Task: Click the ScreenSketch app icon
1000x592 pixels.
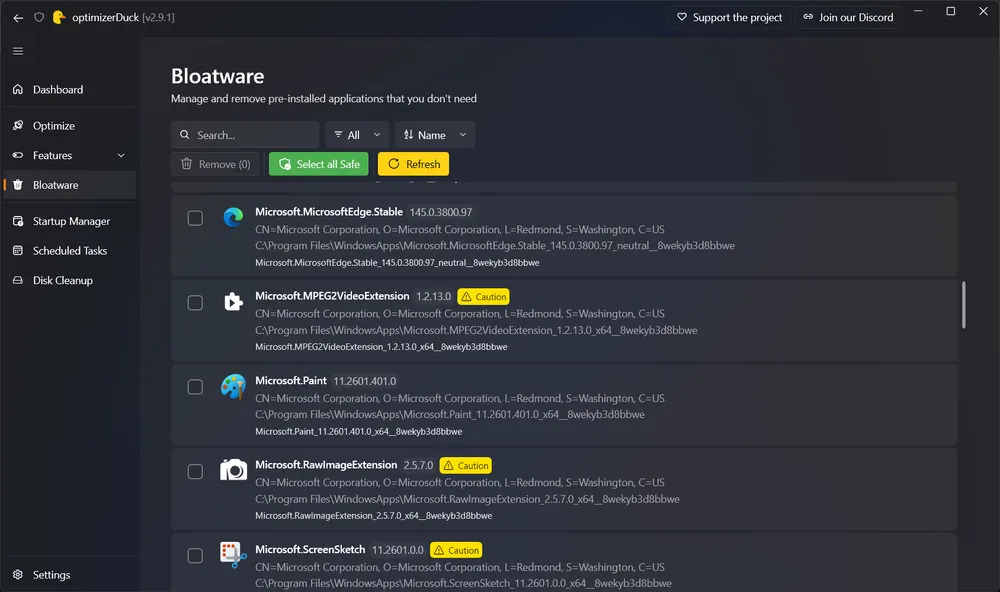Action: point(233,555)
